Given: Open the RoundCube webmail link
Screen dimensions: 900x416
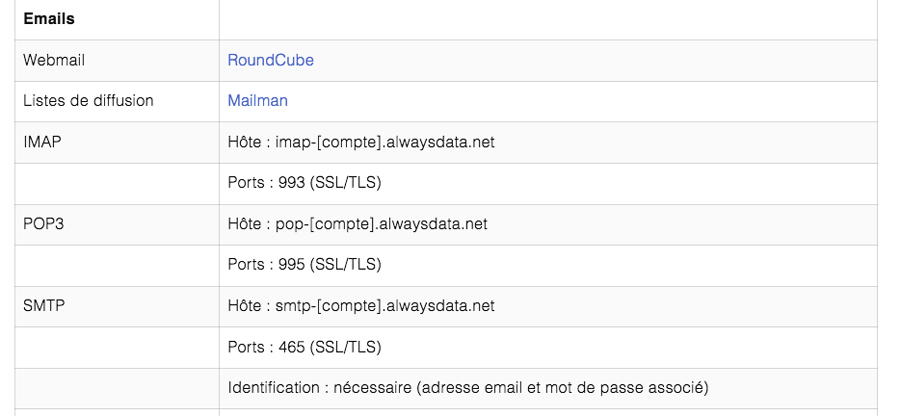Looking at the screenshot, I should tap(270, 60).
